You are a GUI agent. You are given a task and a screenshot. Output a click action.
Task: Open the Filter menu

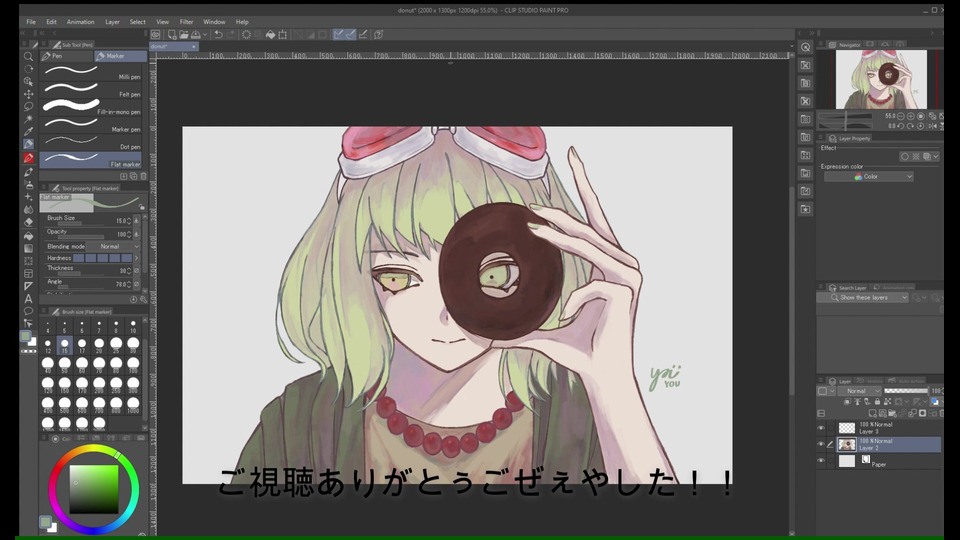[x=186, y=21]
